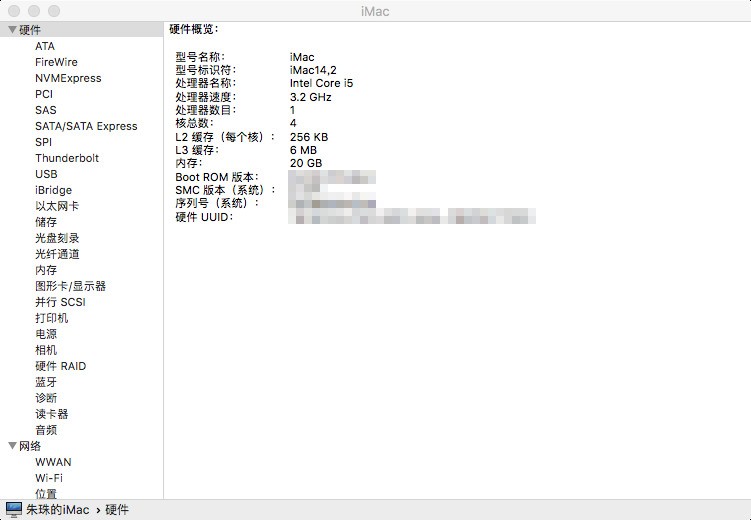Open 并行 SCSI in the sidebar
751x520 pixels.
60,302
